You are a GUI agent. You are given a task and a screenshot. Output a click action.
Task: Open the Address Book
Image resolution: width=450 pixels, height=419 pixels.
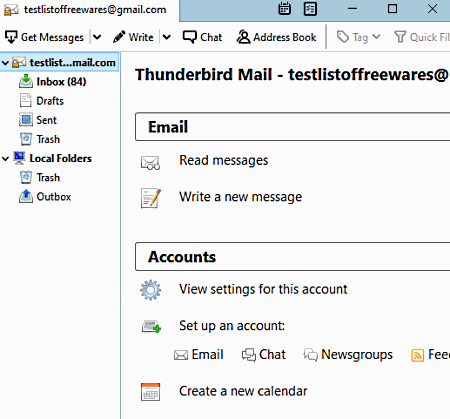(x=276, y=37)
